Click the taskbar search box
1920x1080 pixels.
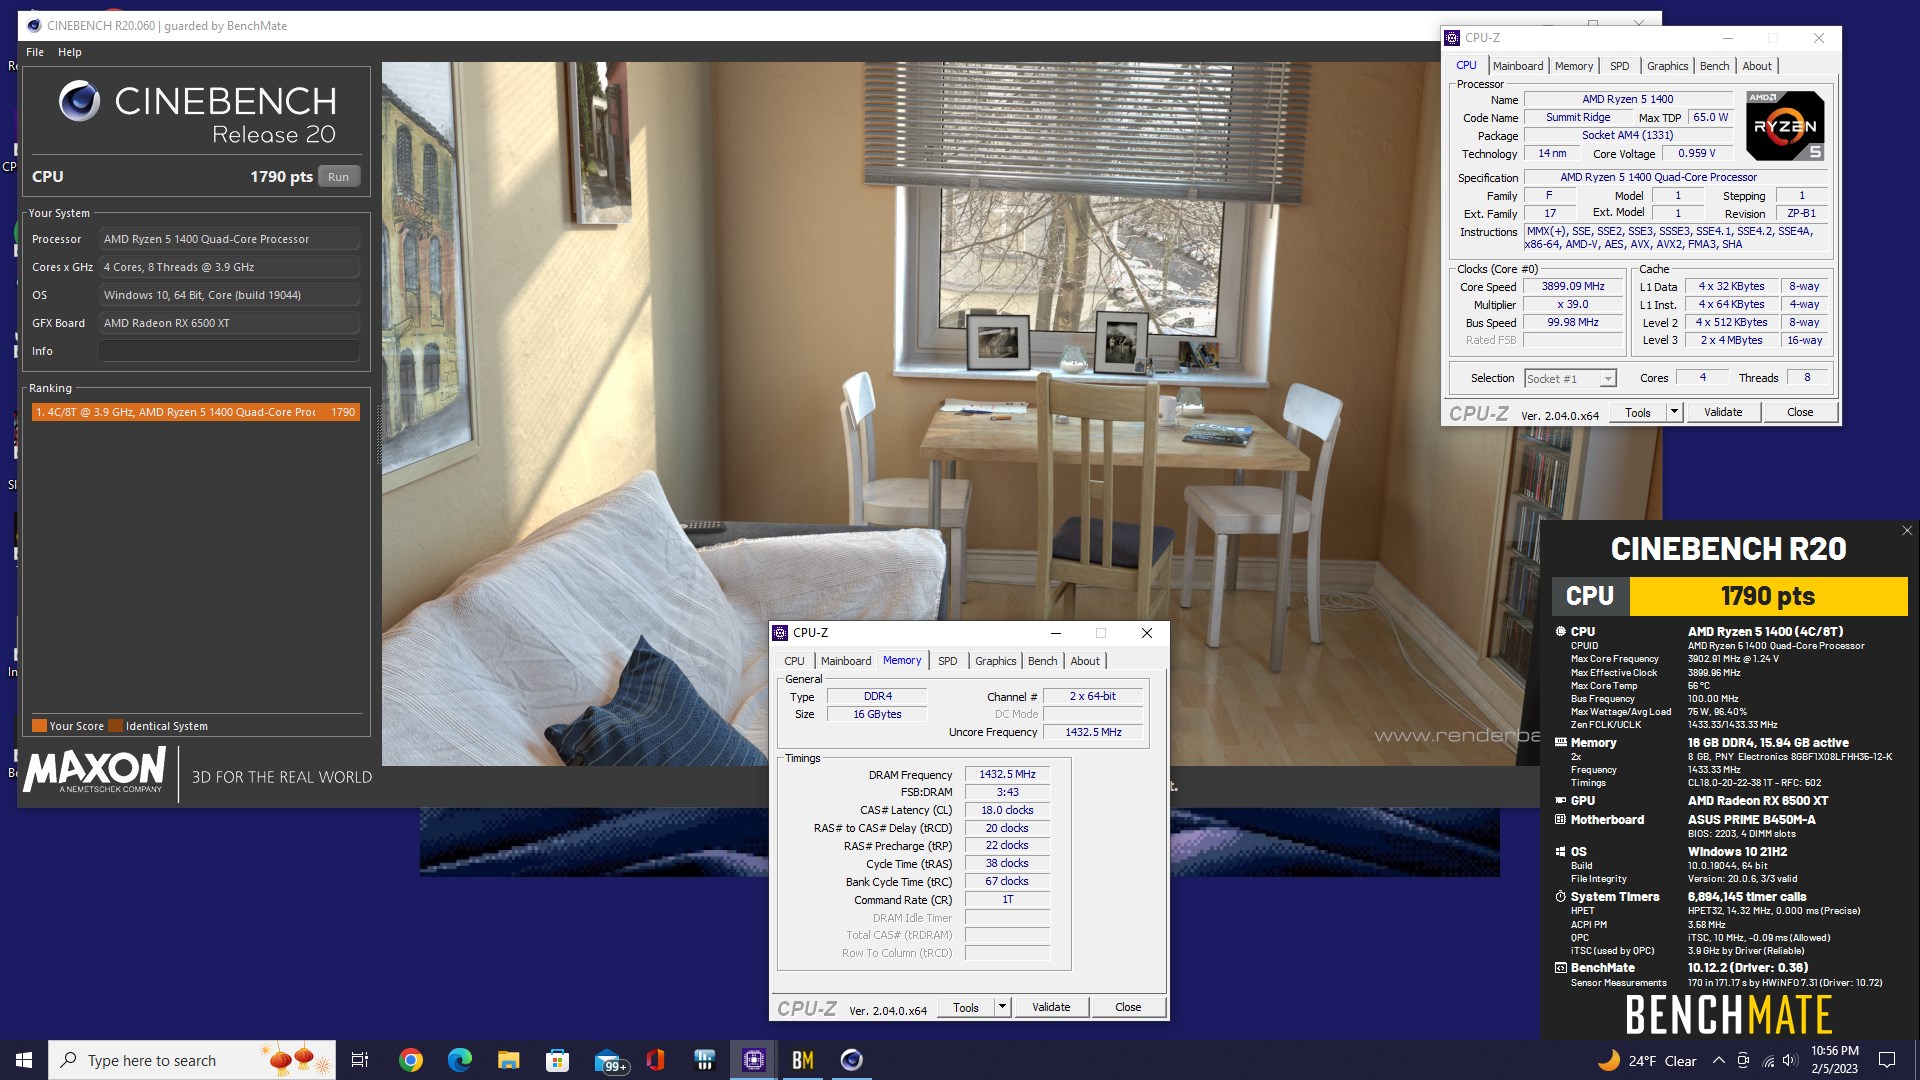tap(192, 1060)
